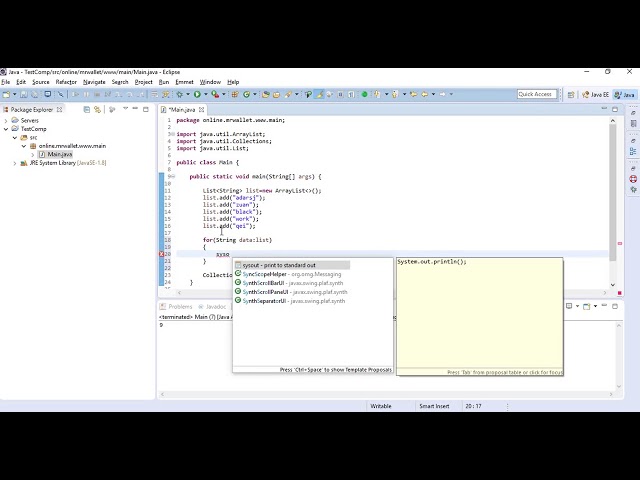
Task: Select Main.java in Package Explorer
Action: 60,154
